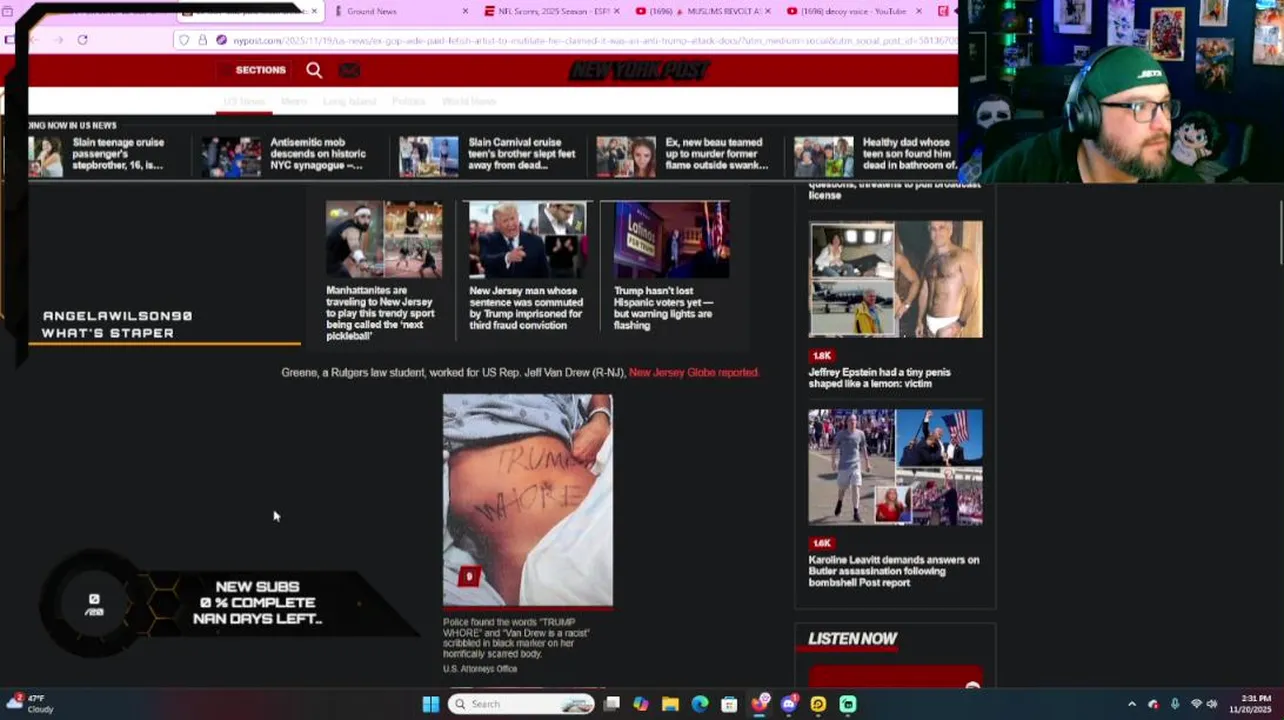Open 'threatens to pull broadcast license' sidebar link
Image resolution: width=1284 pixels, height=720 pixels.
click(895, 190)
